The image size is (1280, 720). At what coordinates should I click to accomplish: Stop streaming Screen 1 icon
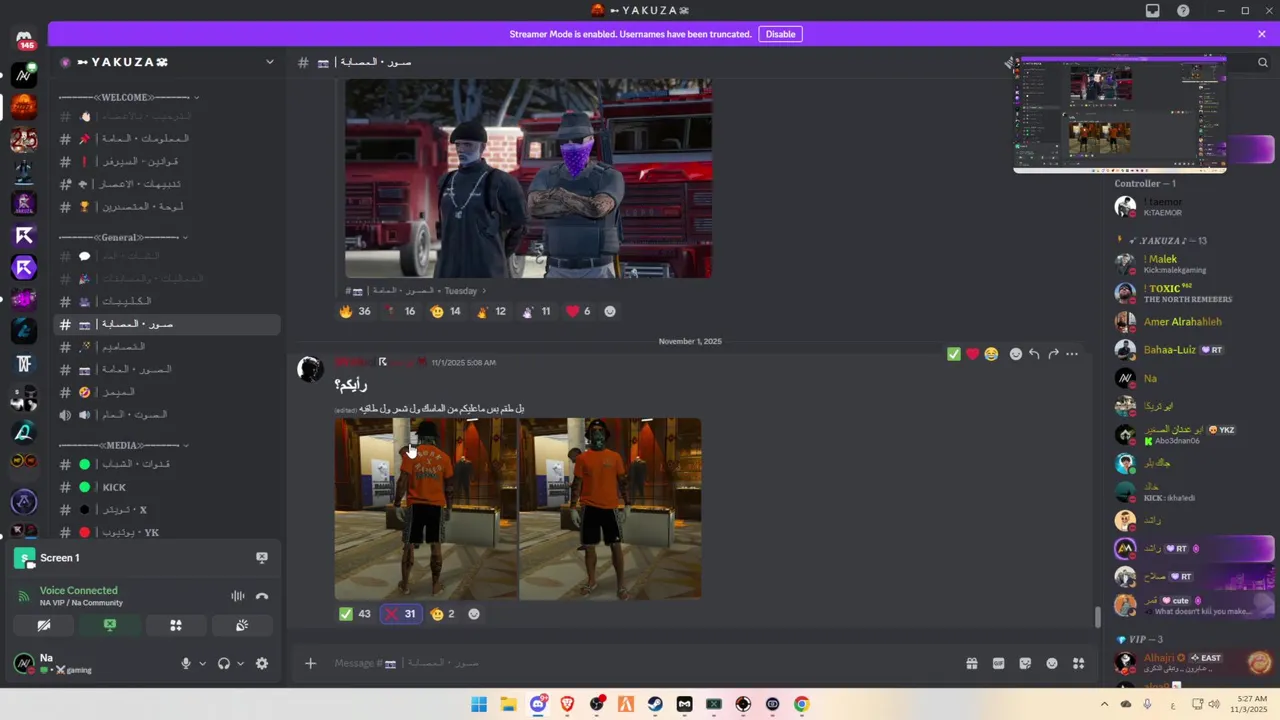262,558
